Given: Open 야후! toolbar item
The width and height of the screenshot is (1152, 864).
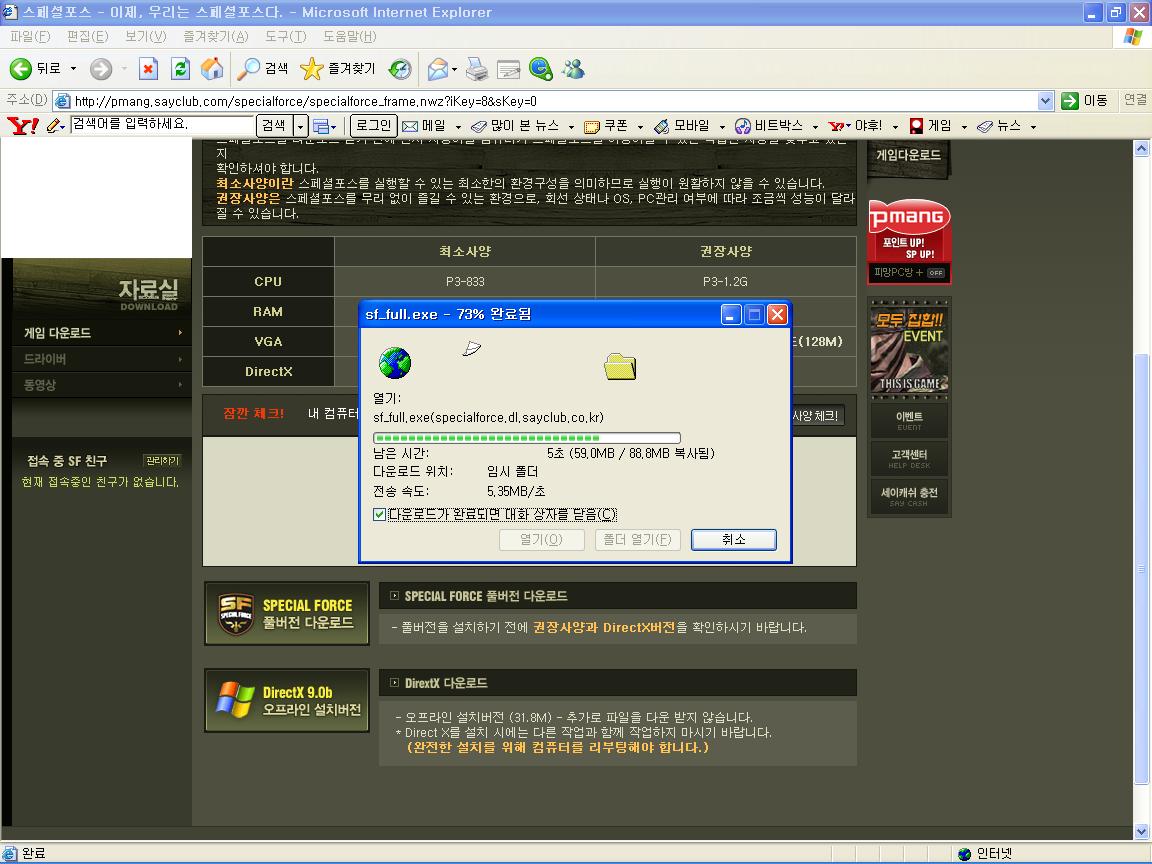Looking at the screenshot, I should (x=855, y=126).
